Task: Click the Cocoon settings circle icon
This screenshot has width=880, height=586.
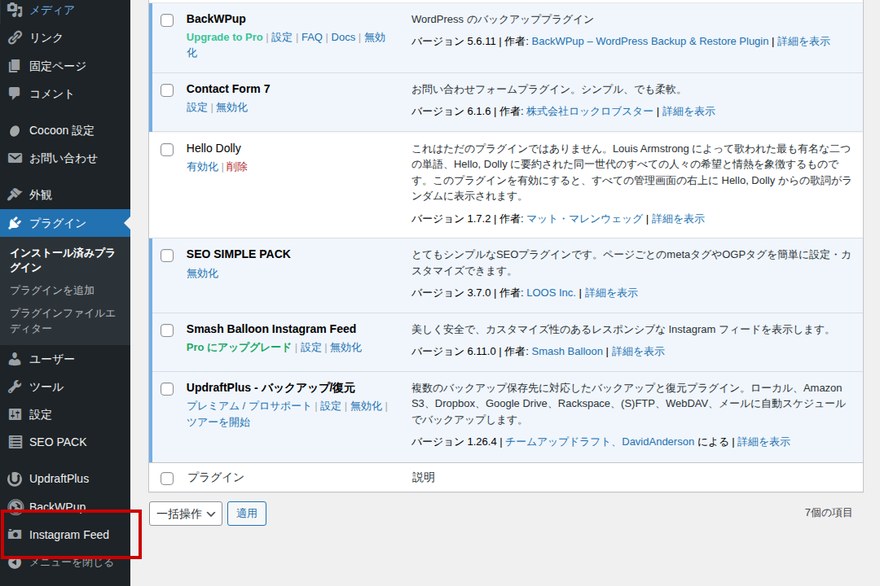Action: click(15, 131)
